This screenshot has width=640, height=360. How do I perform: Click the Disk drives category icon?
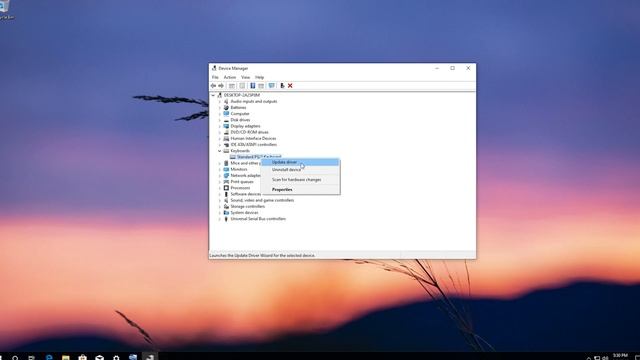(226, 120)
